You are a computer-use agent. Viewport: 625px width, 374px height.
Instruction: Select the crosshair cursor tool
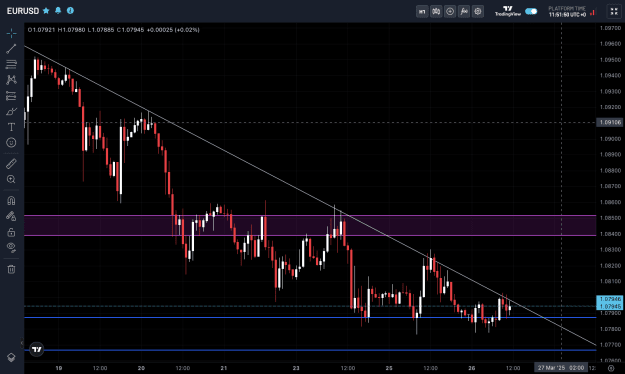tap(11, 33)
